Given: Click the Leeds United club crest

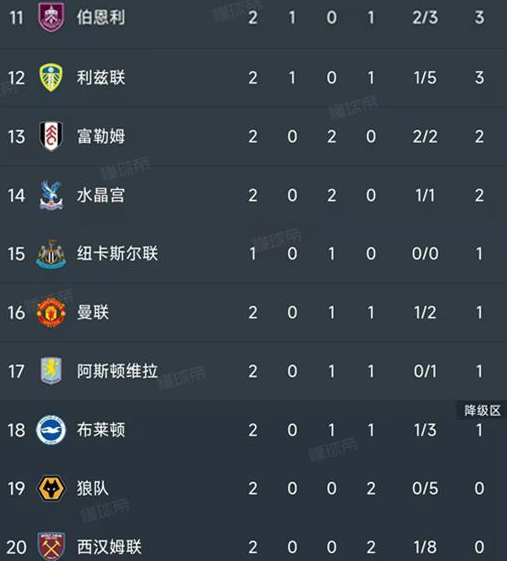Looking at the screenshot, I should (x=51, y=77).
